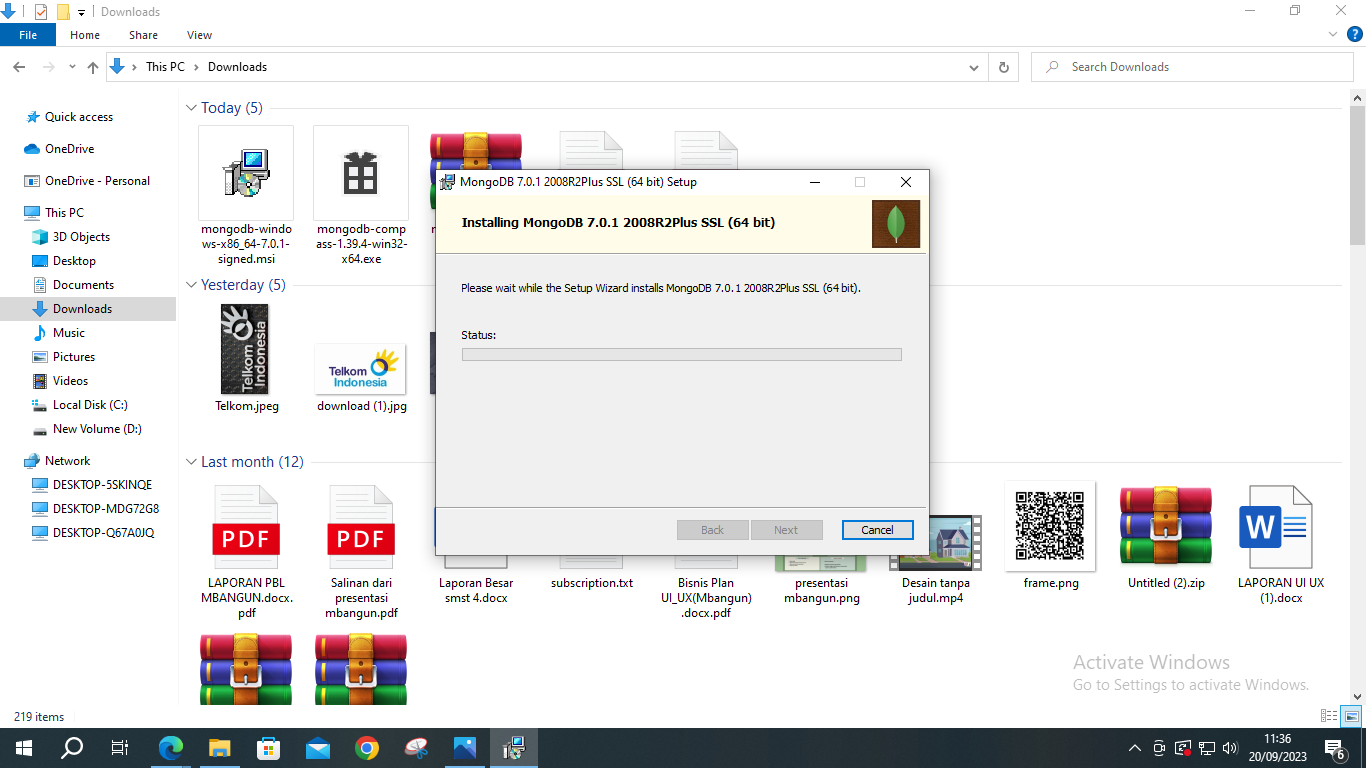Select the download (1).jpg thumbnail
The height and width of the screenshot is (768, 1366).
(x=361, y=370)
